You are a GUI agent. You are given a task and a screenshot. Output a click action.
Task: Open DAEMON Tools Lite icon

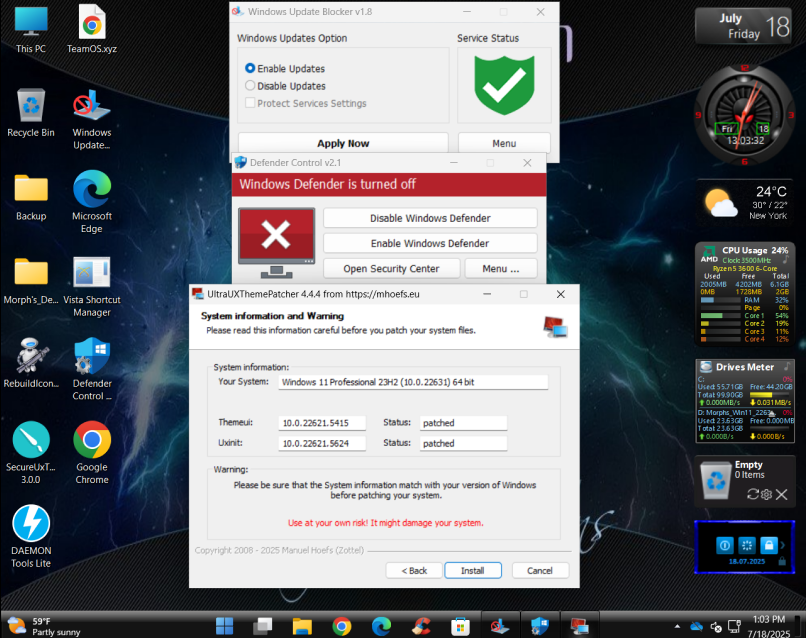[31, 537]
